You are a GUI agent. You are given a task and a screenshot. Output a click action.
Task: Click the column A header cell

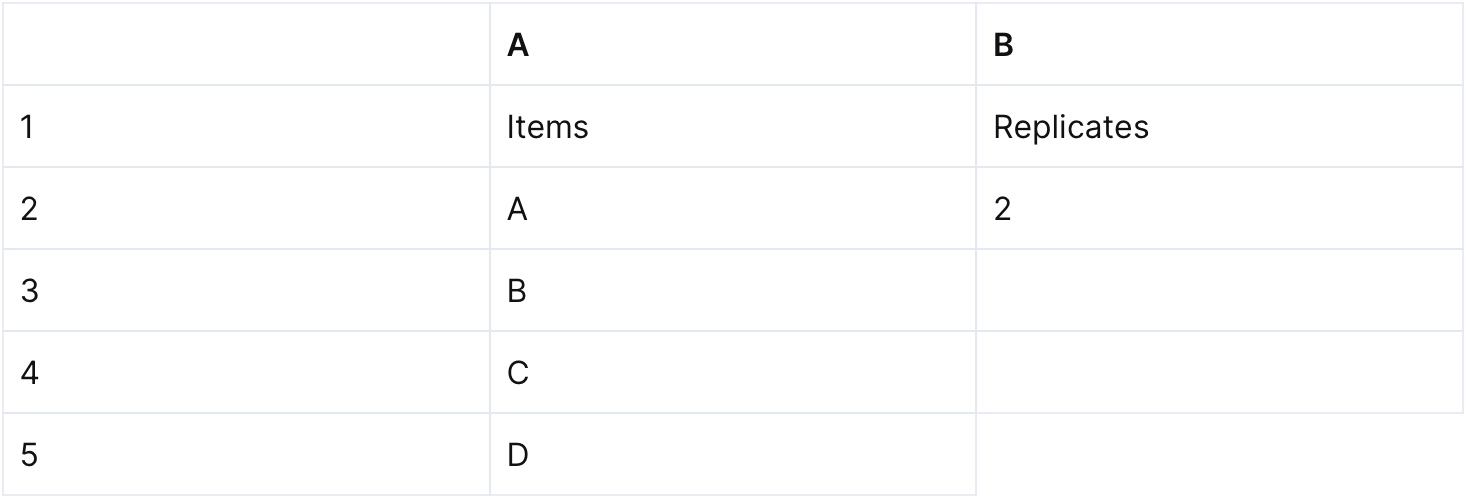click(x=732, y=46)
